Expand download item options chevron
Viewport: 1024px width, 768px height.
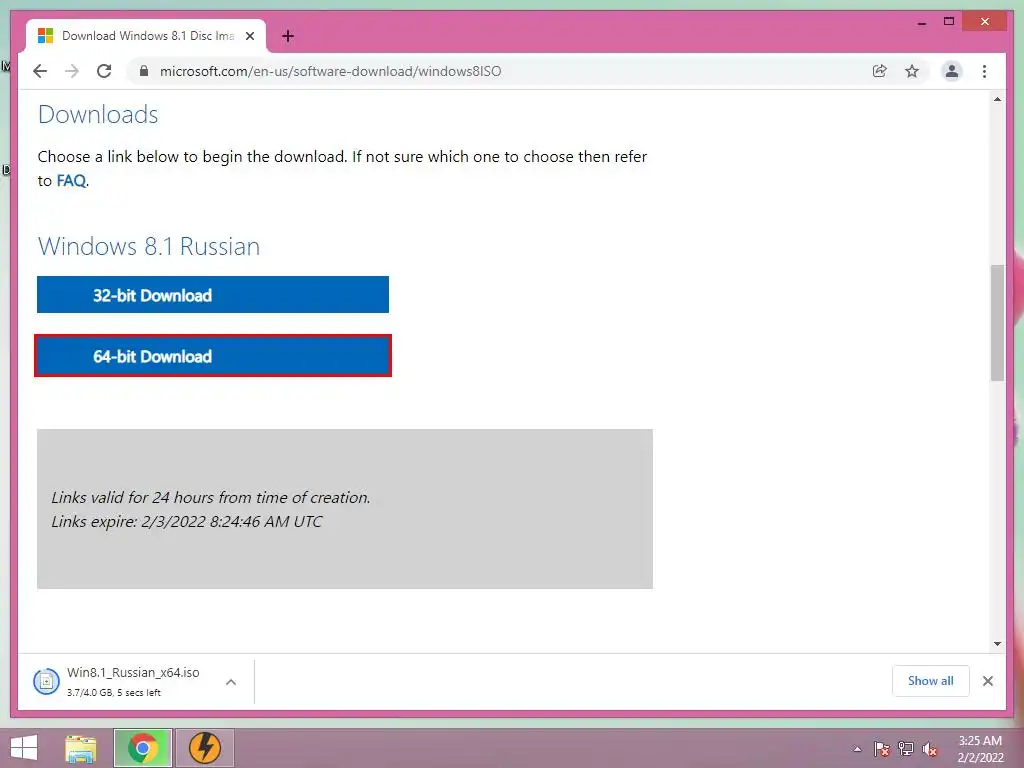(231, 682)
